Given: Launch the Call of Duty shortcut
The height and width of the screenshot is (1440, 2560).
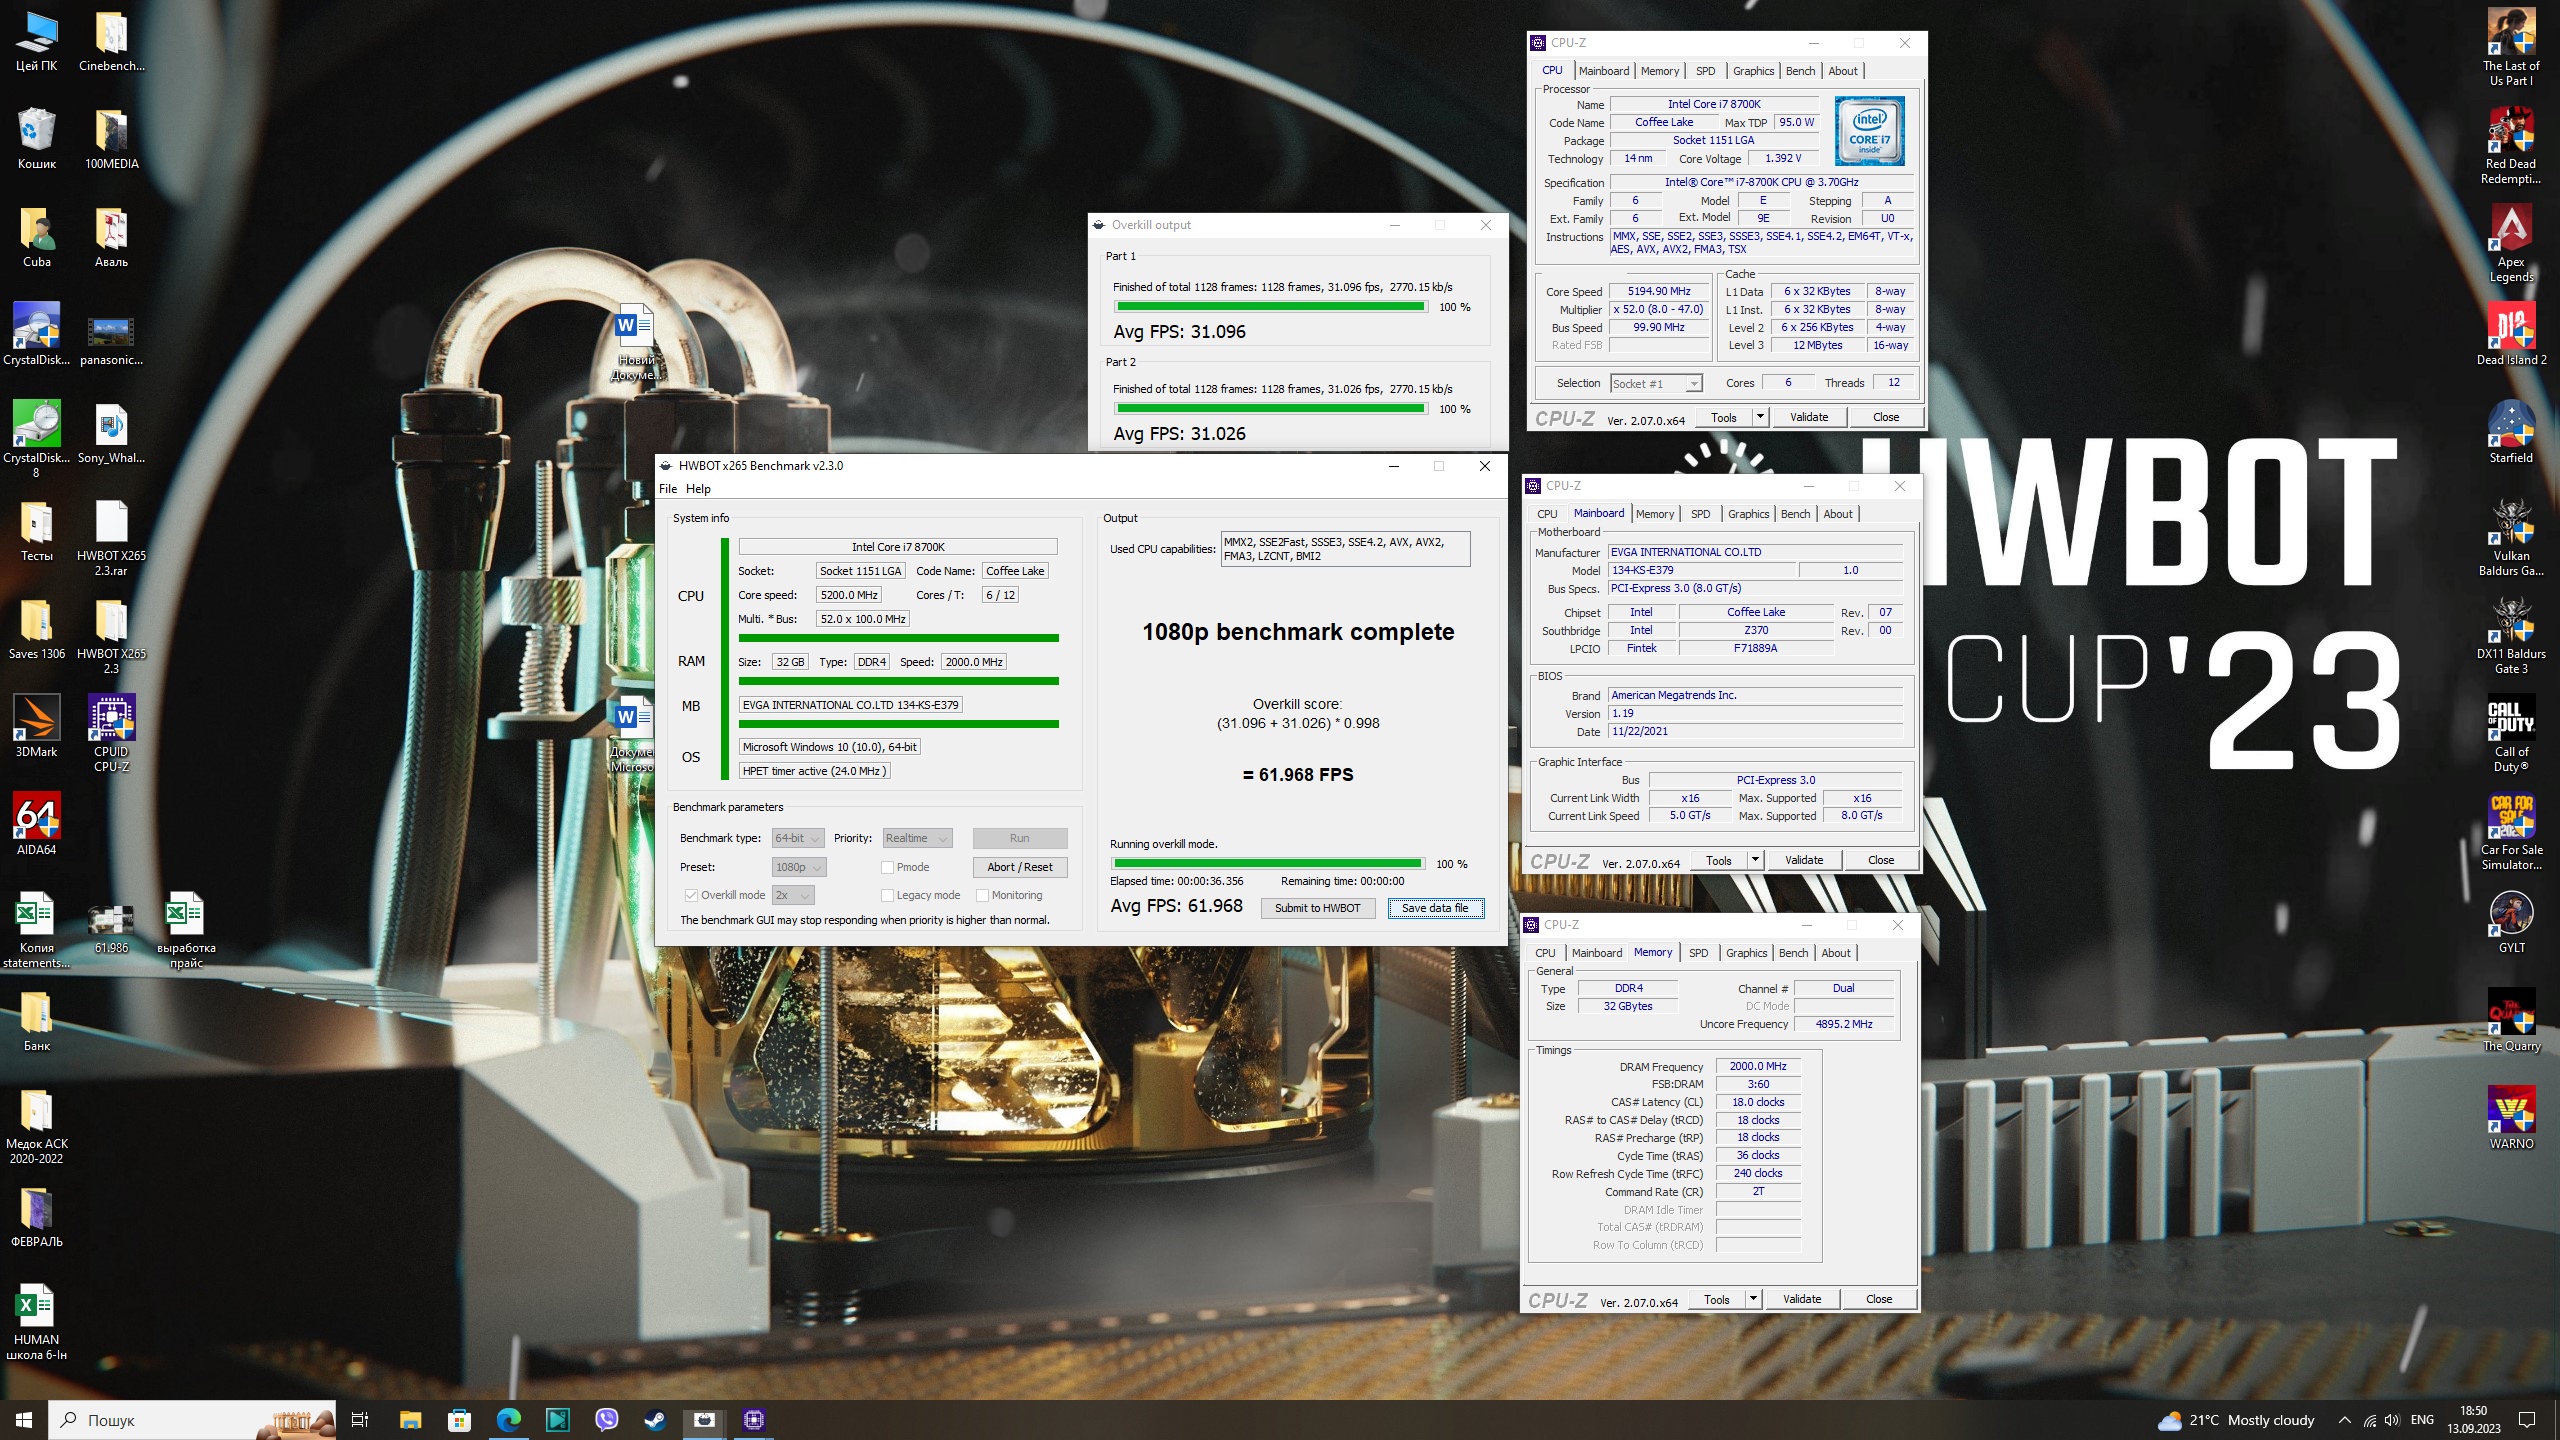Looking at the screenshot, I should [2511, 733].
